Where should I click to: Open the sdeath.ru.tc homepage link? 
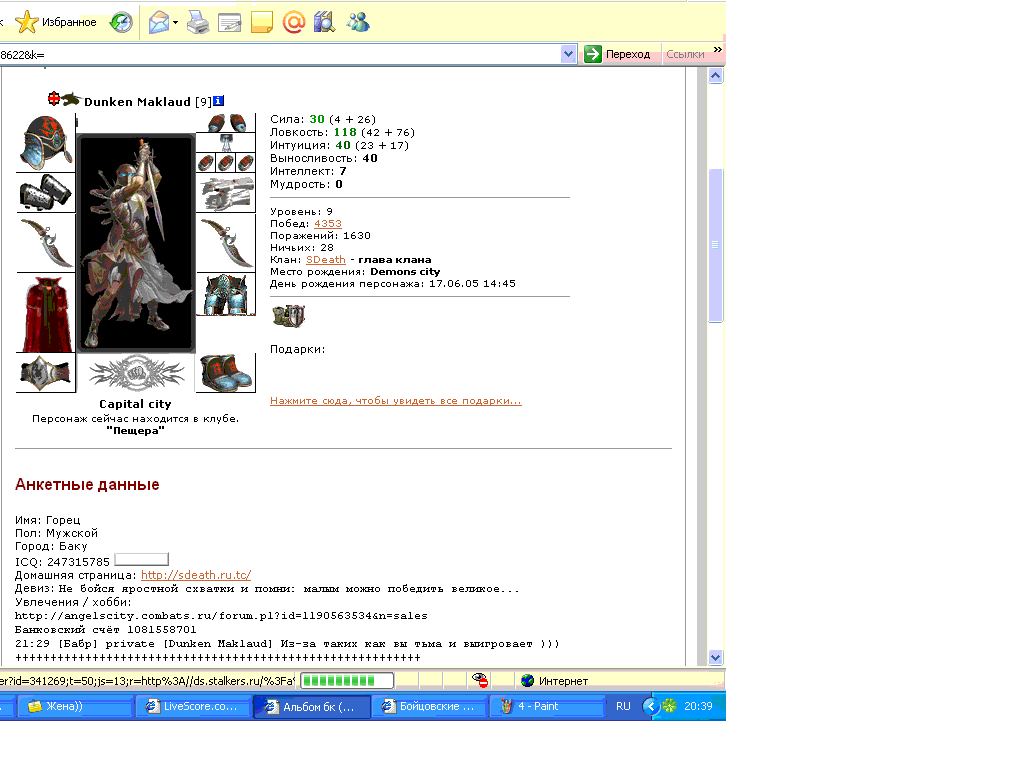pos(196,575)
